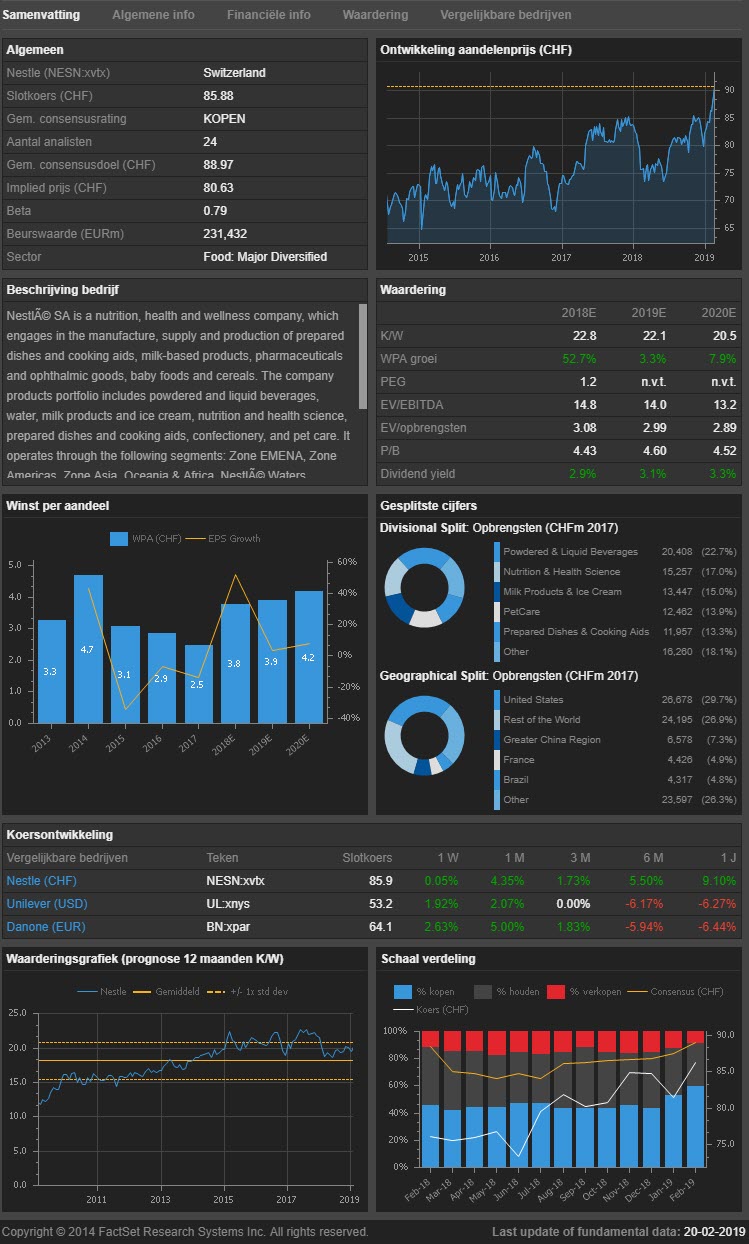Select the 2020E earnings bar labeled 4.2
This screenshot has width=749, height=1244.
pyautogui.click(x=308, y=656)
